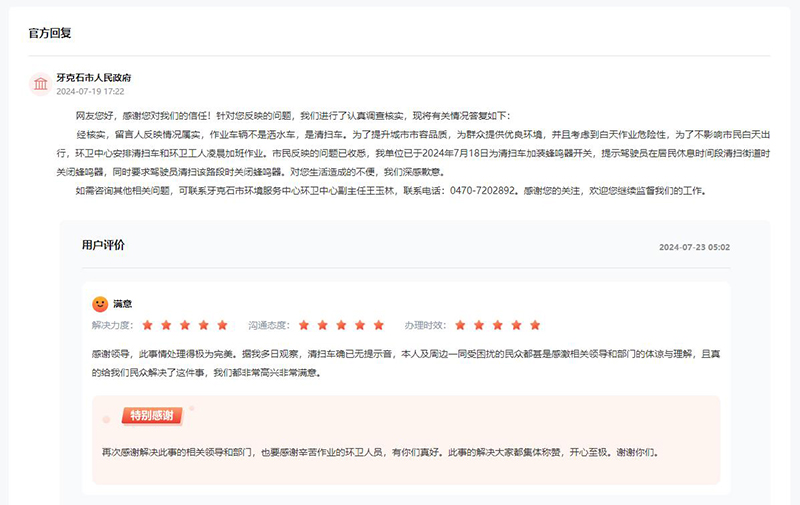Click first star of 解决力度 rating
Image resolution: width=800 pixels, height=505 pixels.
pos(147,325)
